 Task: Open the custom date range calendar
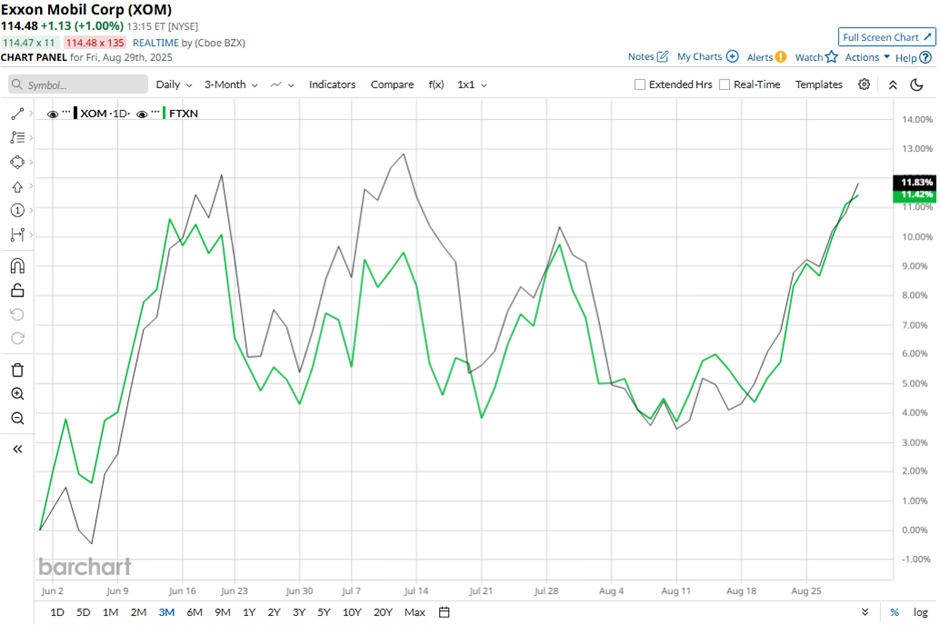pyautogui.click(x=444, y=612)
